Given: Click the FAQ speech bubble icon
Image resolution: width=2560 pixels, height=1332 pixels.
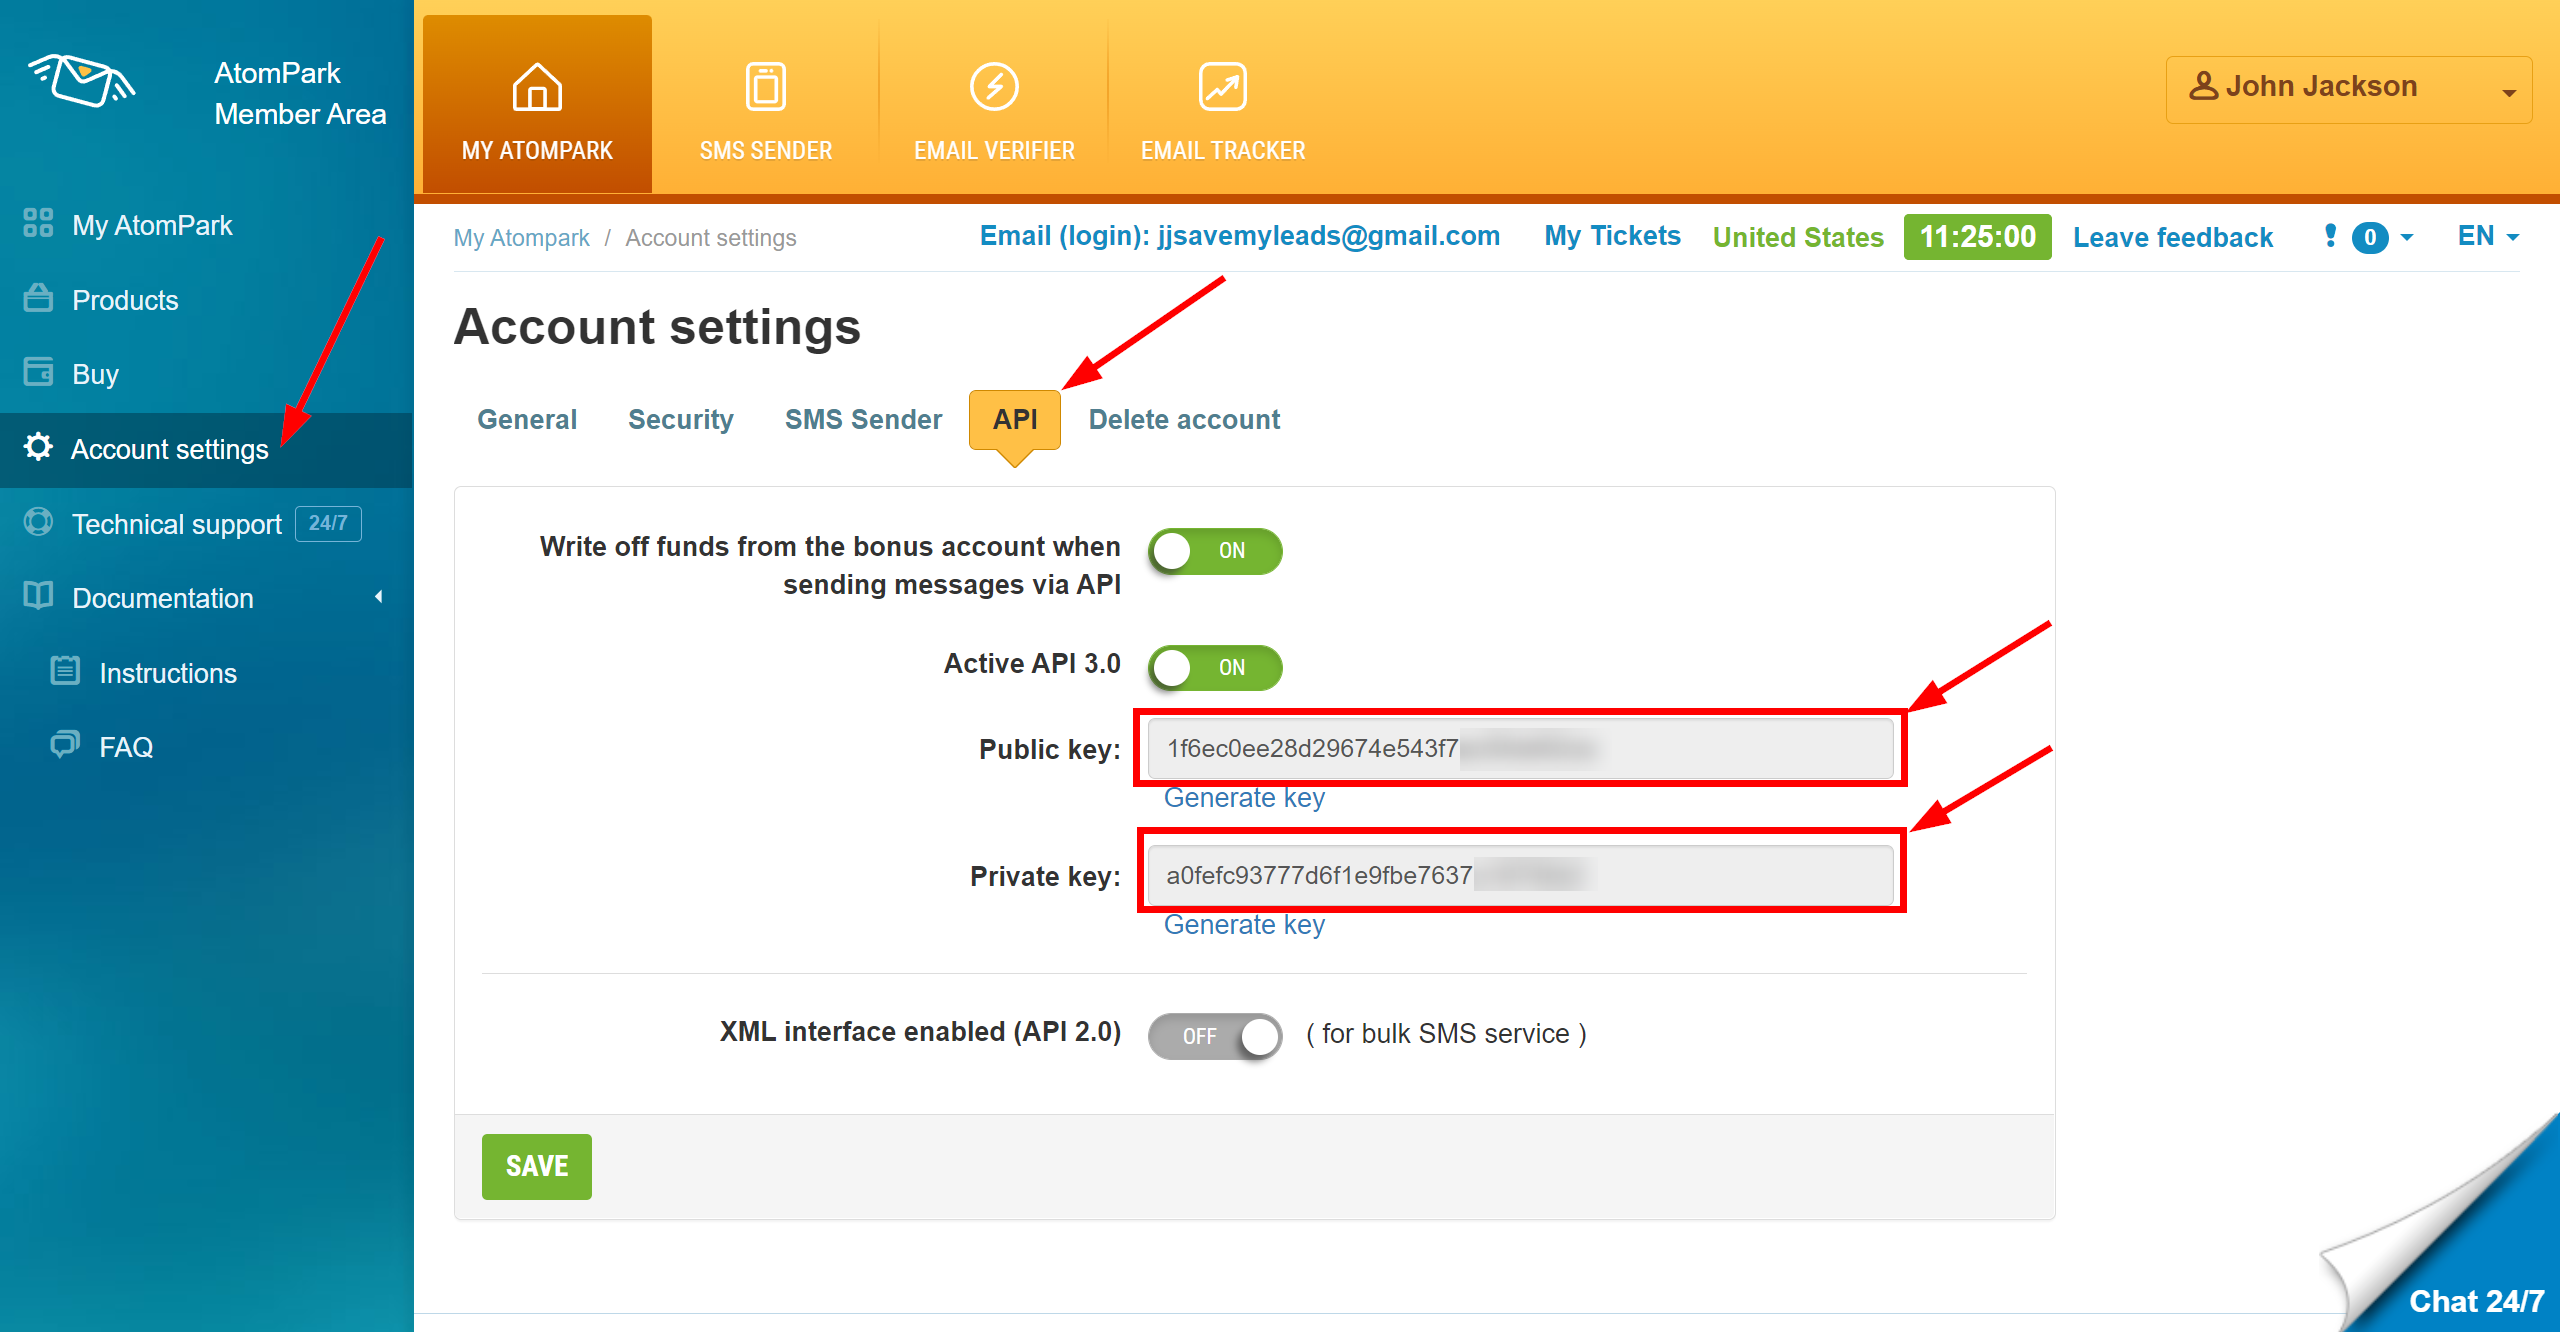Looking at the screenshot, I should tap(65, 744).
